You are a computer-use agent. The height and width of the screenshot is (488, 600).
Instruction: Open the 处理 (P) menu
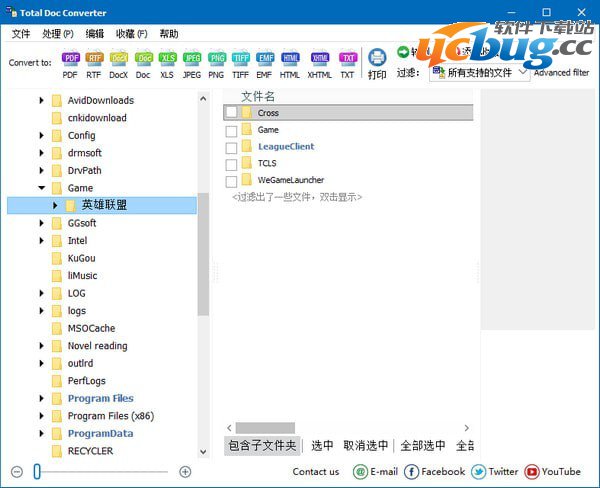pos(58,34)
